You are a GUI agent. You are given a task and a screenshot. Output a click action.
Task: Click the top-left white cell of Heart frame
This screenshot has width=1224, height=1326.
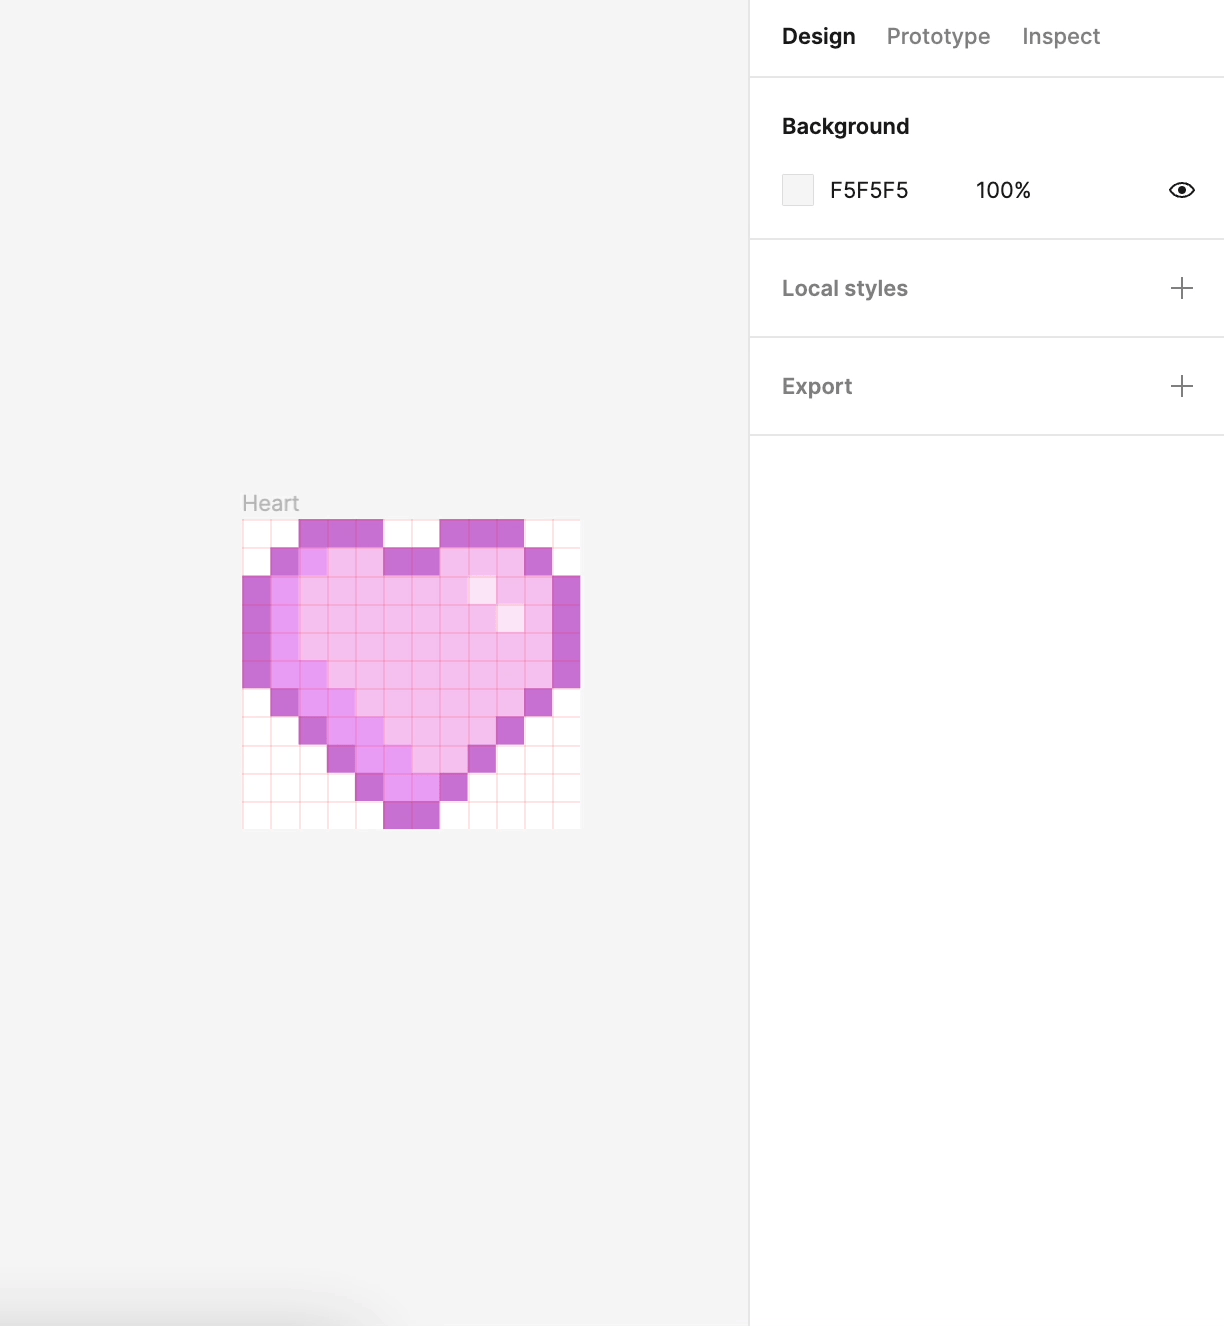tap(256, 533)
